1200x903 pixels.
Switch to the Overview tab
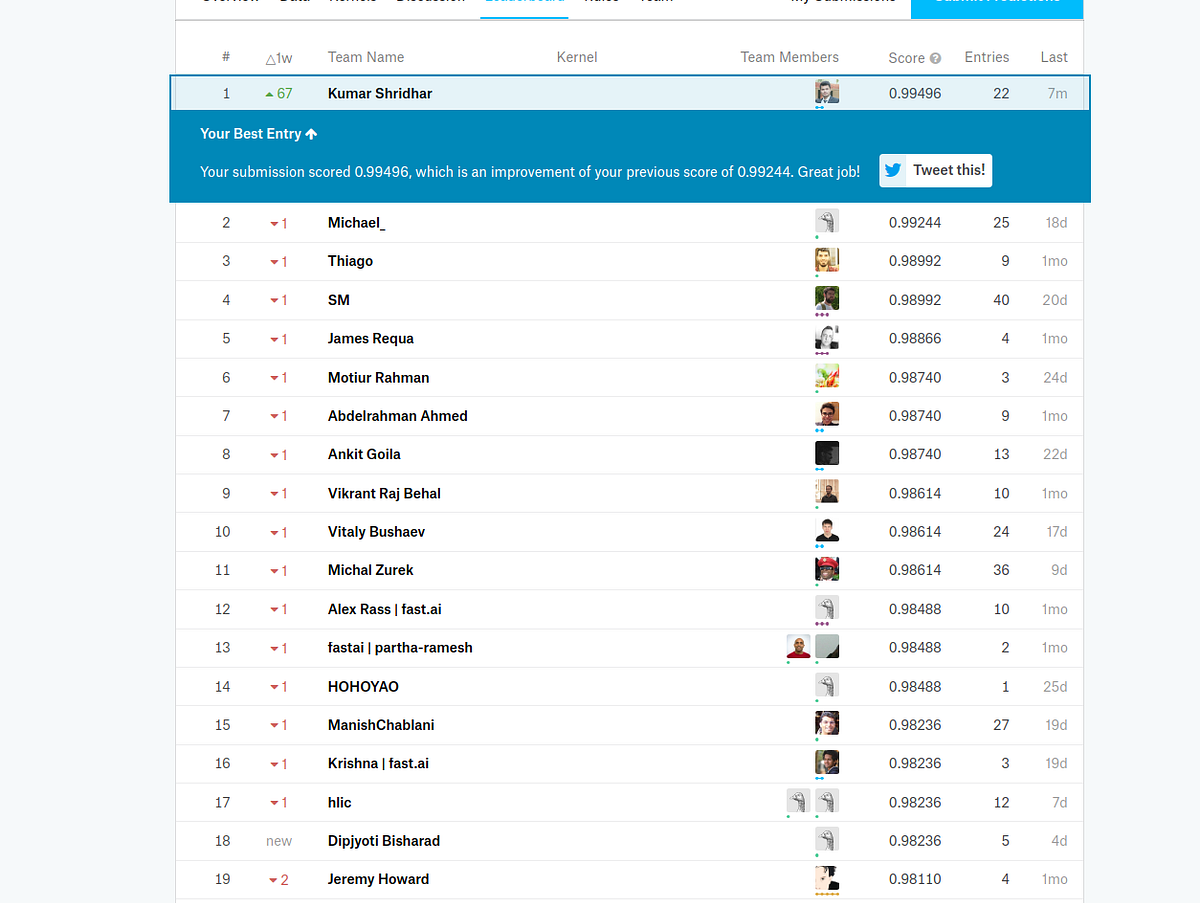[x=229, y=2]
